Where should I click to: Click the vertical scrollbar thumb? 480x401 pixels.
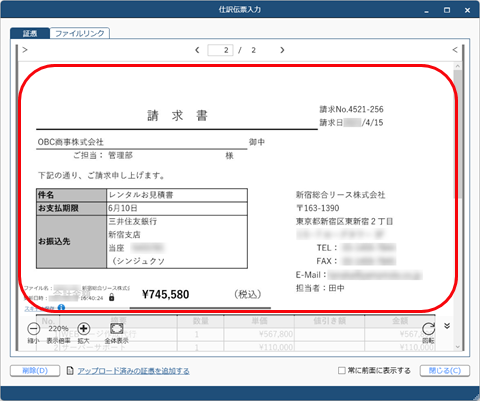458,133
